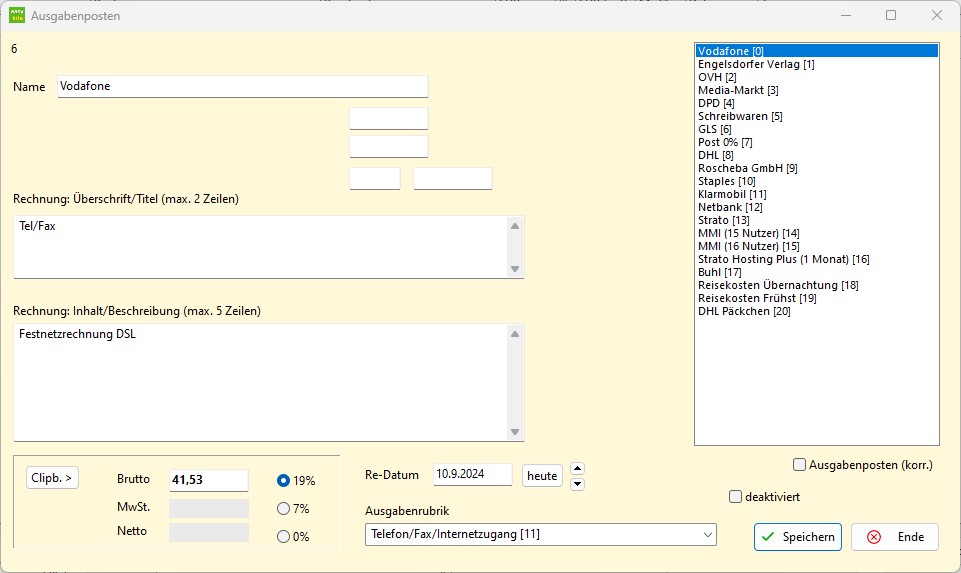This screenshot has width=961, height=573.
Task: Select Vodafone [0] in the list
Action: [817, 51]
